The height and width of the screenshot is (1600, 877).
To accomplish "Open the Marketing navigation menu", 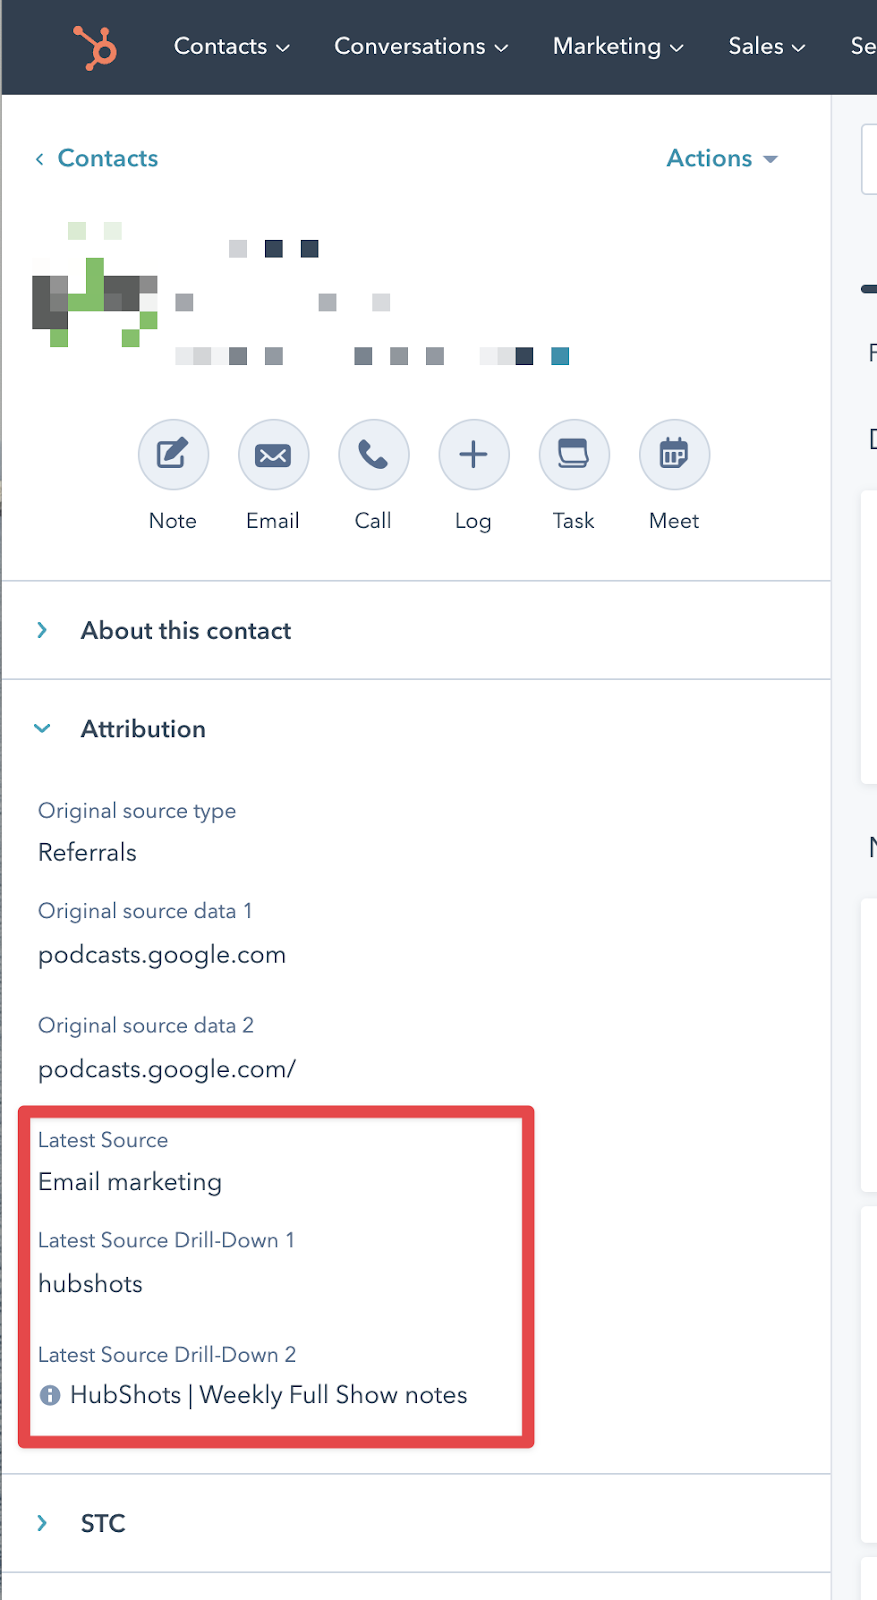I will click(x=618, y=47).
